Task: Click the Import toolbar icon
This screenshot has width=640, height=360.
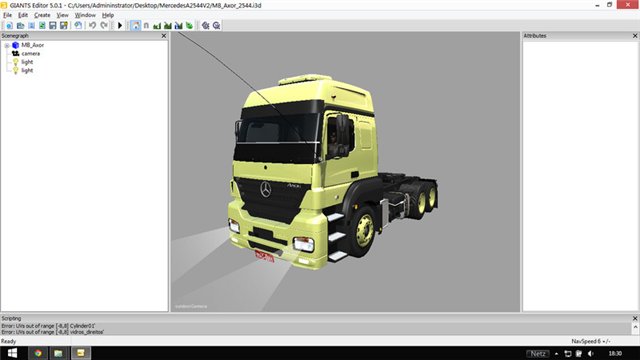Action: tap(31, 25)
